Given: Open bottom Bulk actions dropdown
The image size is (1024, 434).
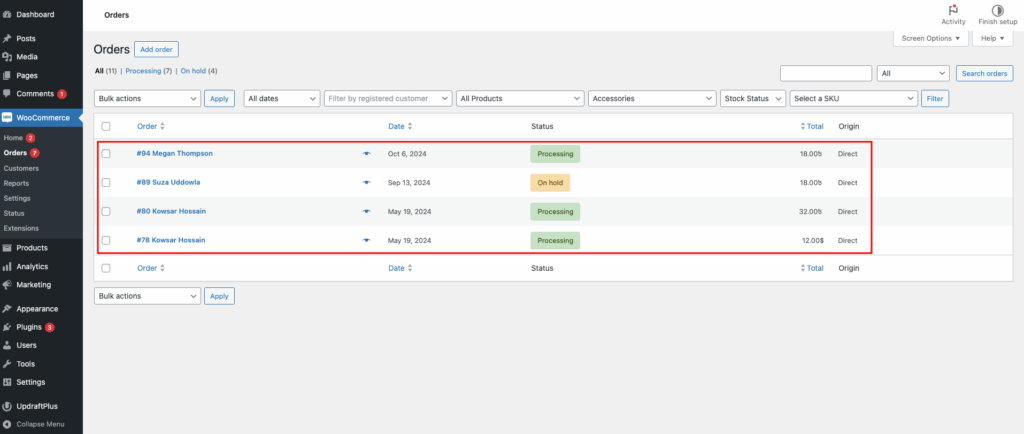Looking at the screenshot, I should 148,296.
